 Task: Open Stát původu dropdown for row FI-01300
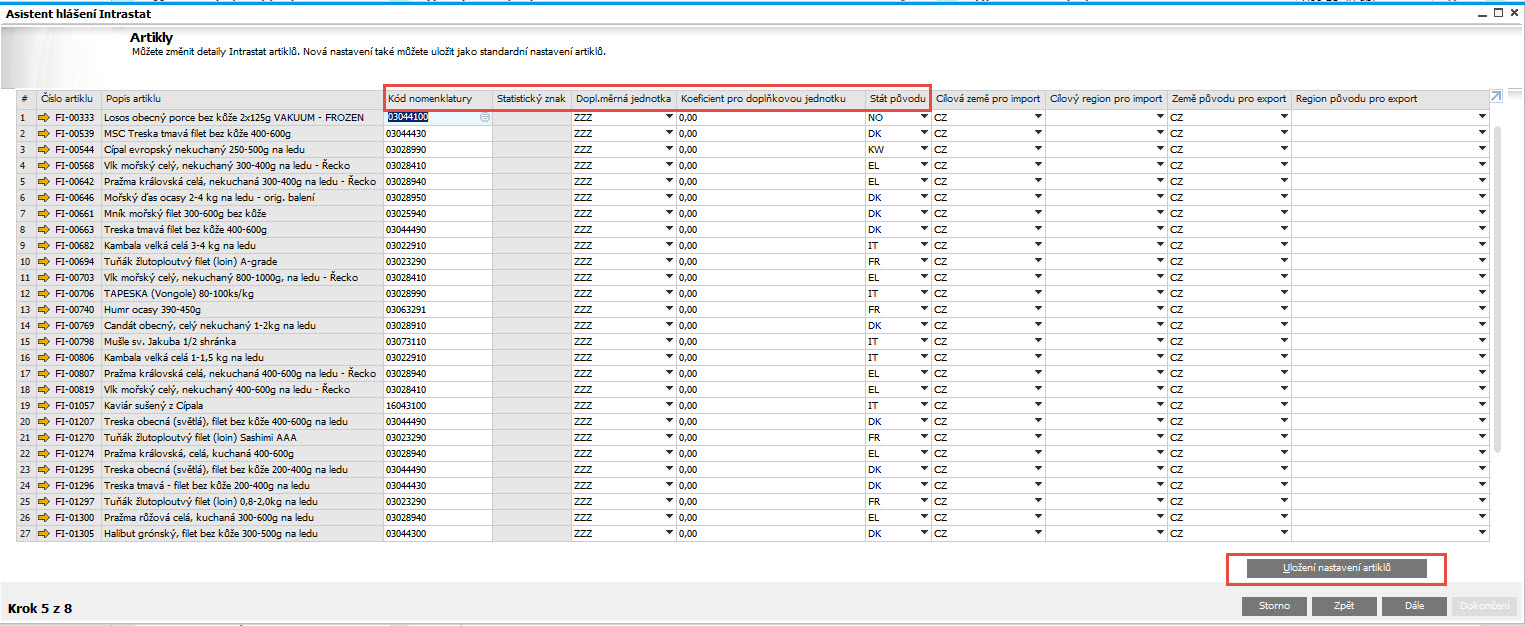click(x=923, y=517)
